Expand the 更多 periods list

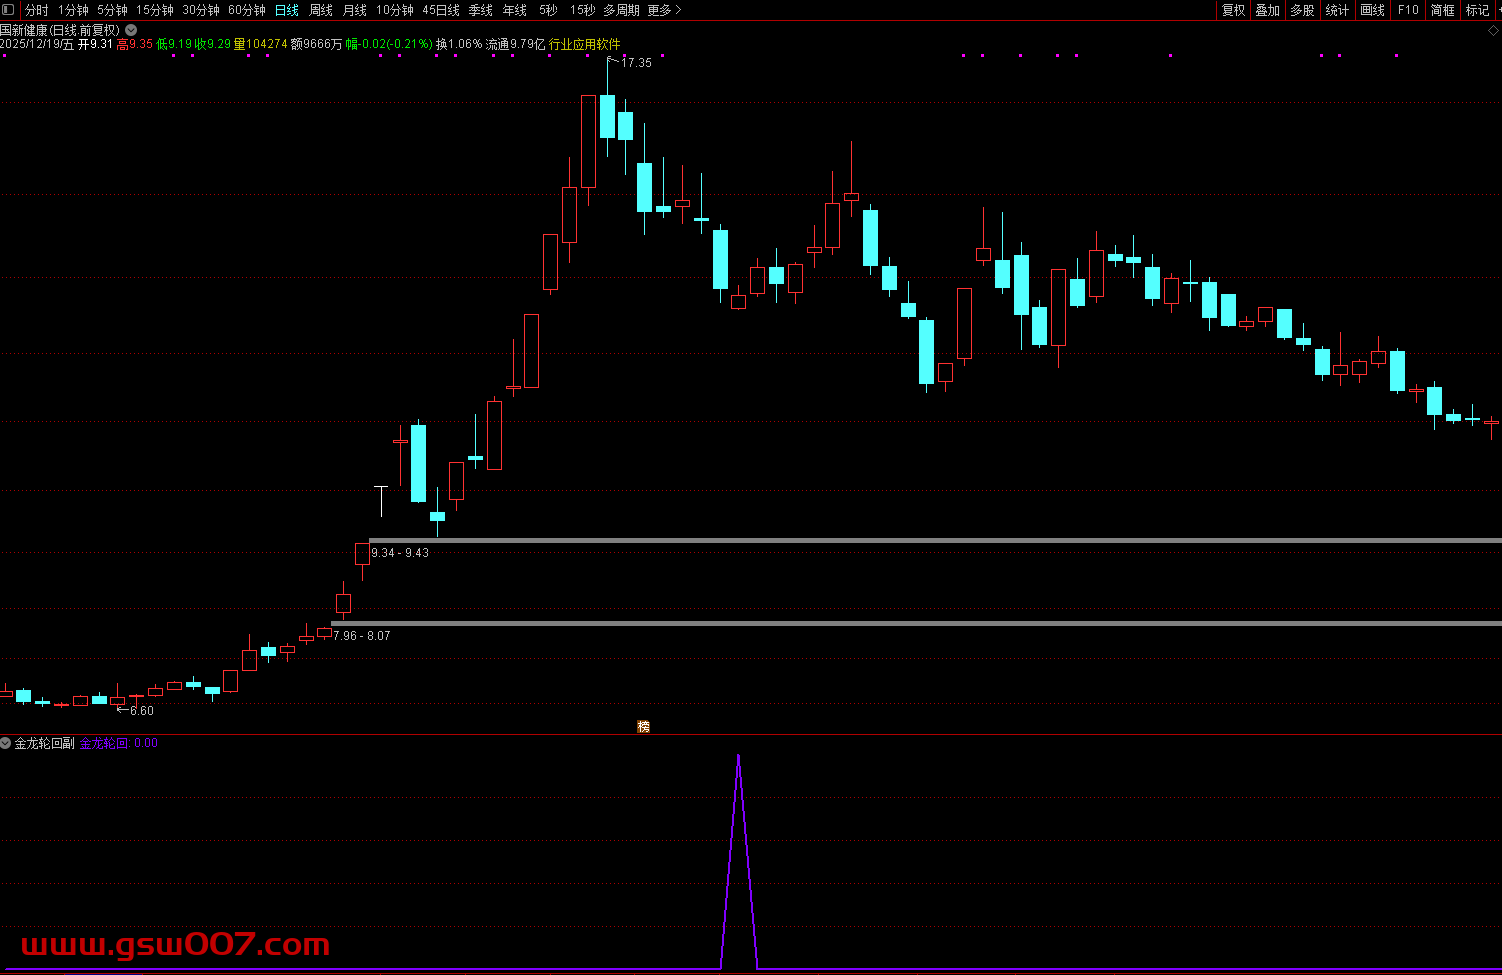click(664, 10)
